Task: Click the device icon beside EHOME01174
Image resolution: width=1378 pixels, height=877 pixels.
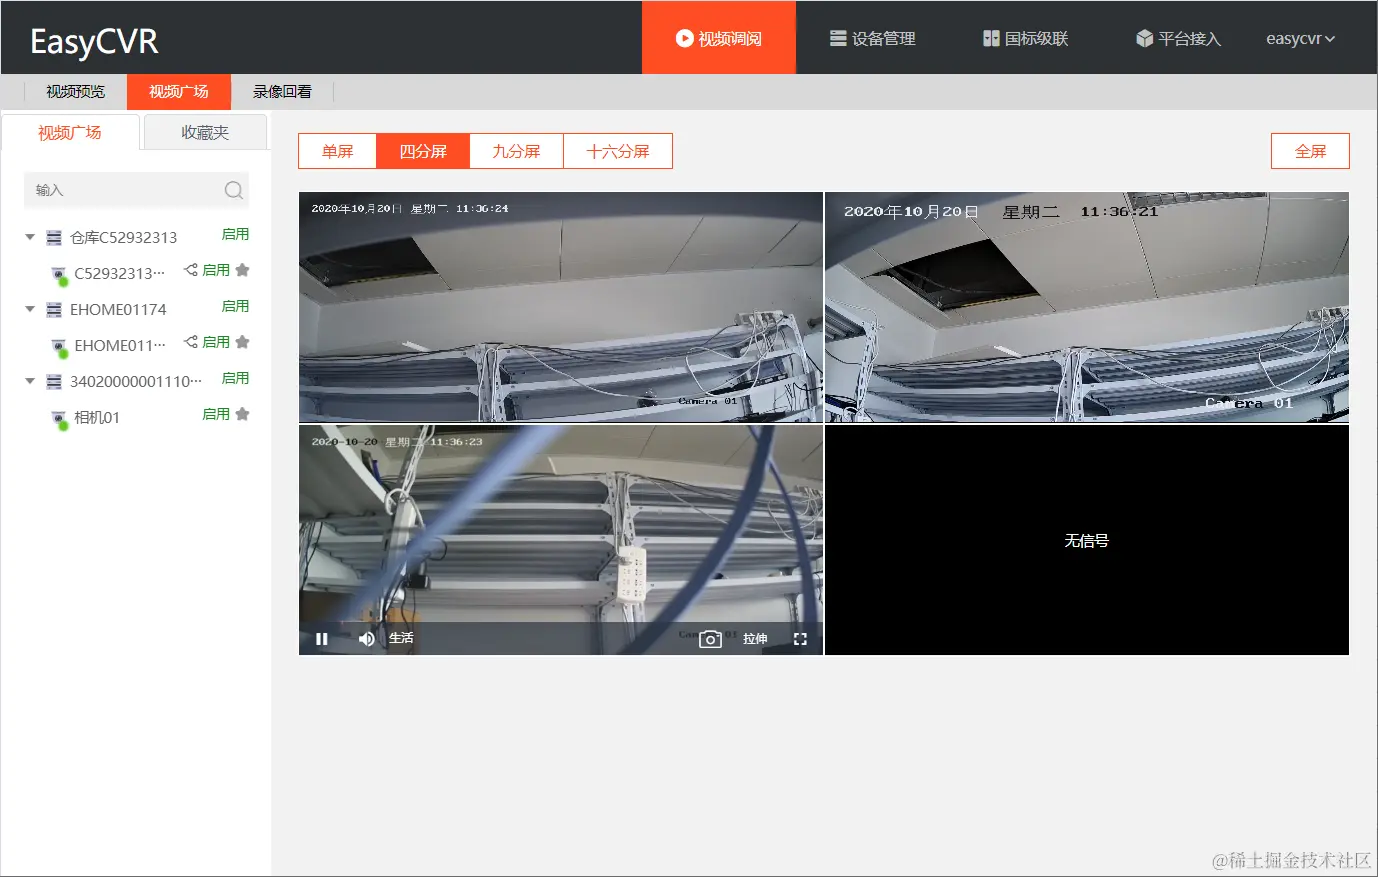Action: pos(54,309)
